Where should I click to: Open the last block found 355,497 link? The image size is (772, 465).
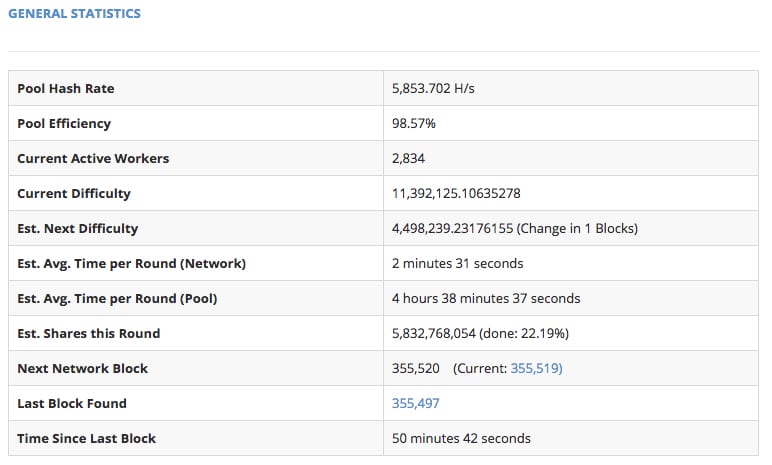pyautogui.click(x=415, y=404)
